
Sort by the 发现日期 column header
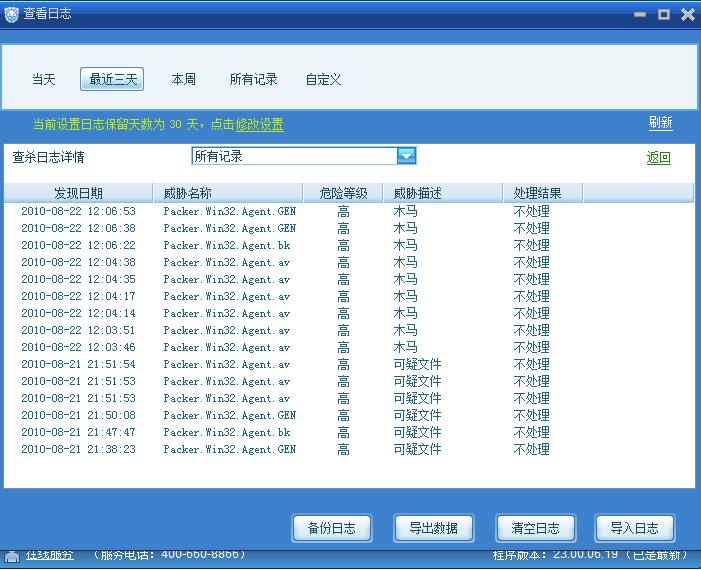(78, 193)
